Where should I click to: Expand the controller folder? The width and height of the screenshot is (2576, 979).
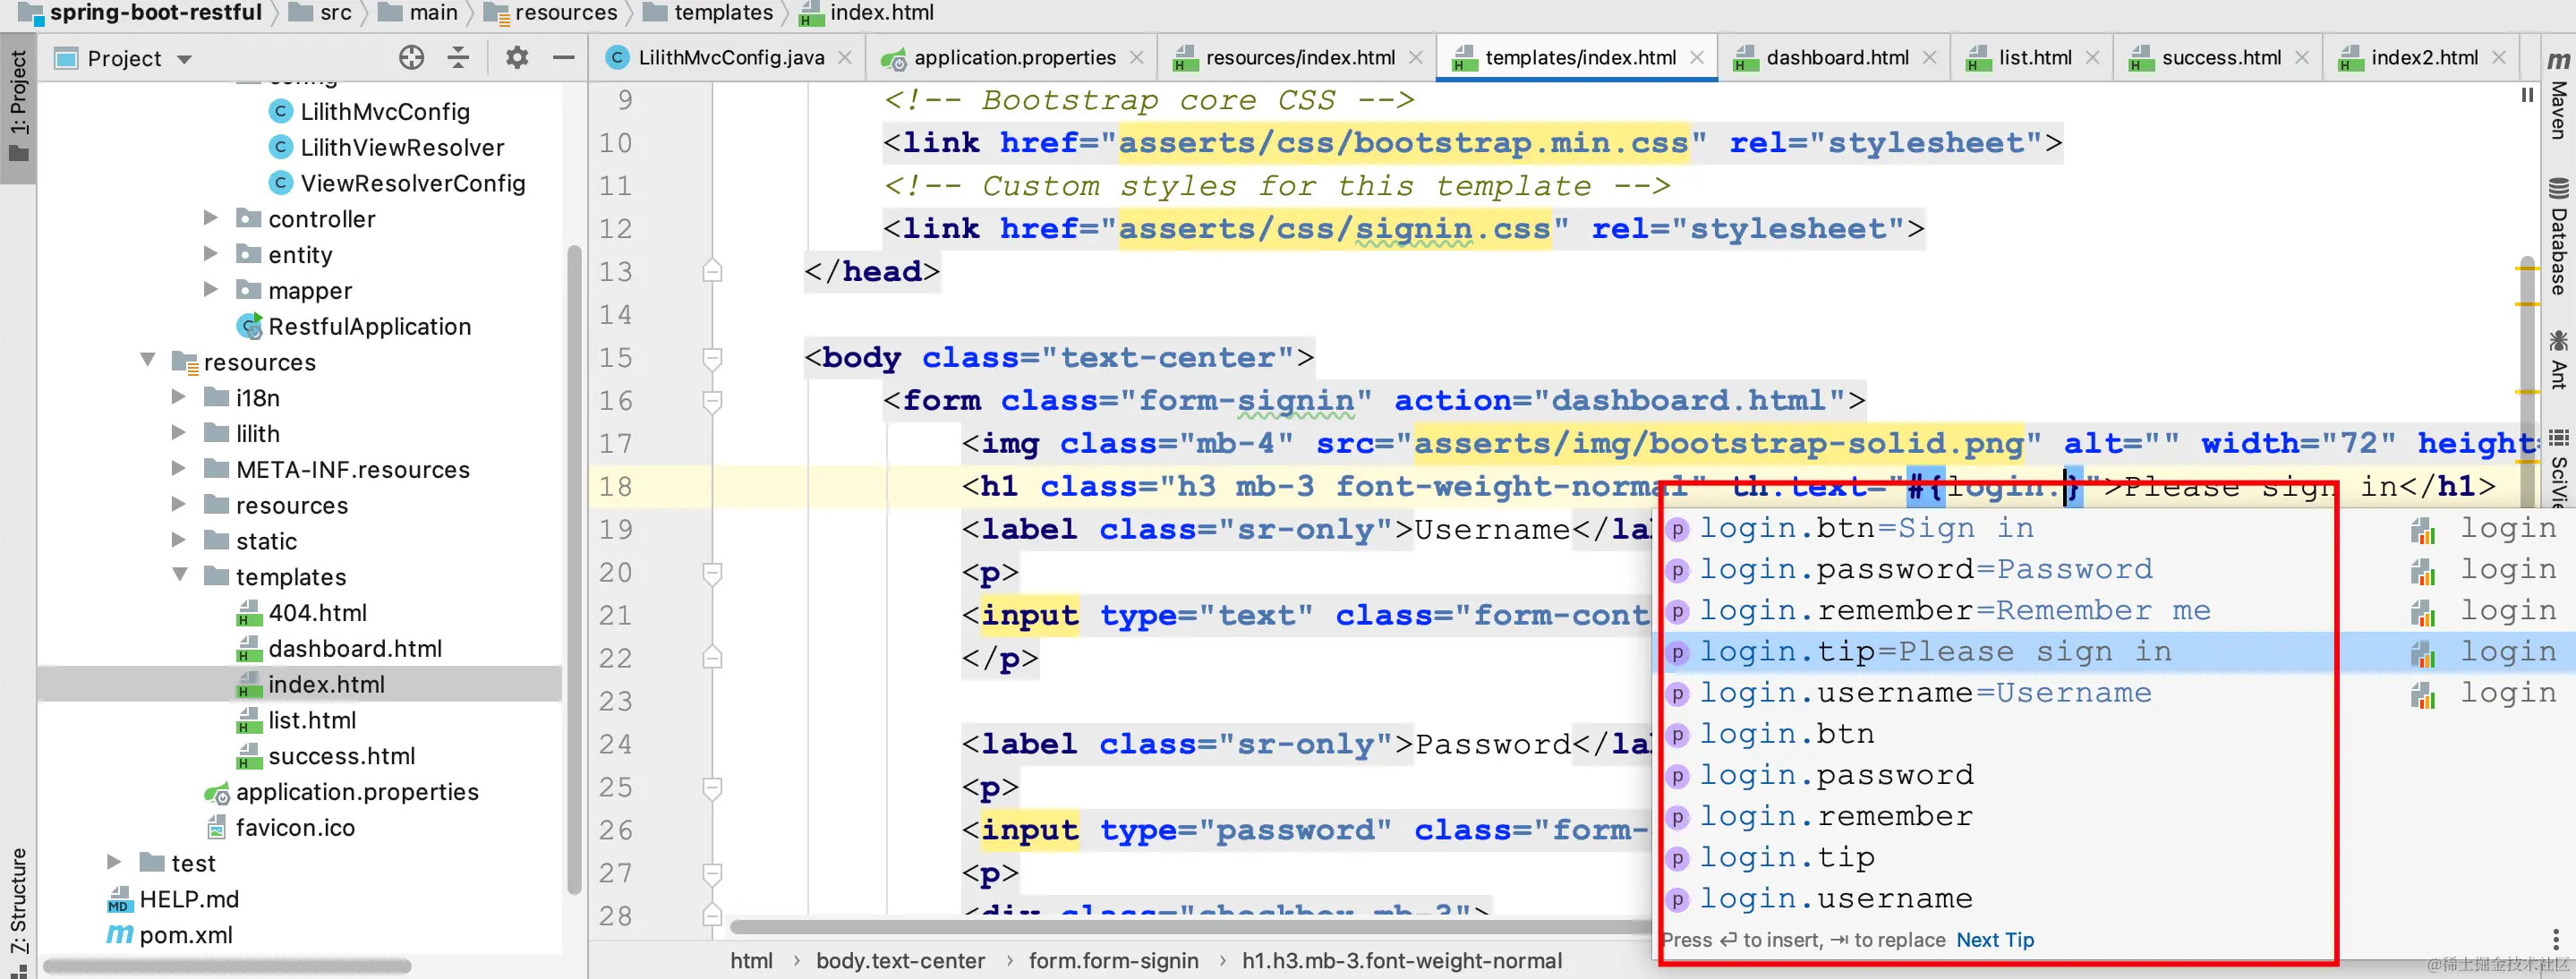click(210, 218)
